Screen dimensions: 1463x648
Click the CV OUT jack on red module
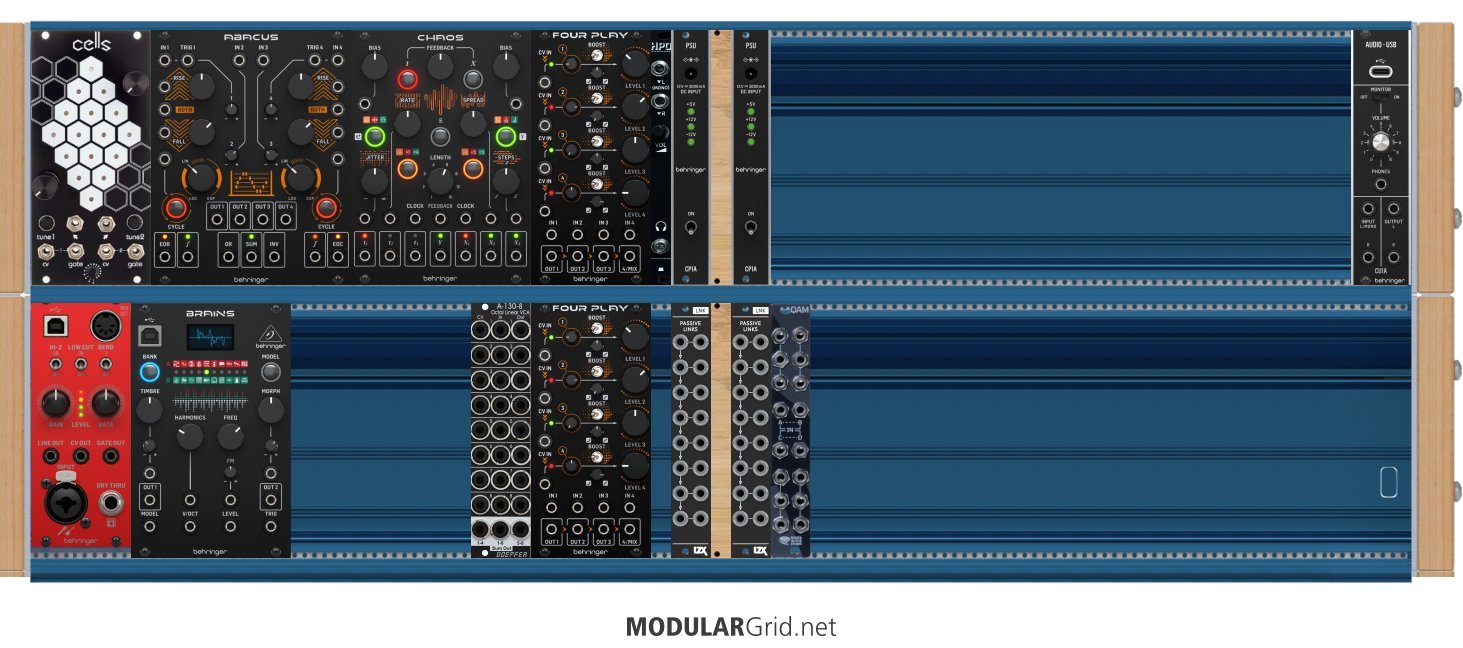[x=79, y=457]
